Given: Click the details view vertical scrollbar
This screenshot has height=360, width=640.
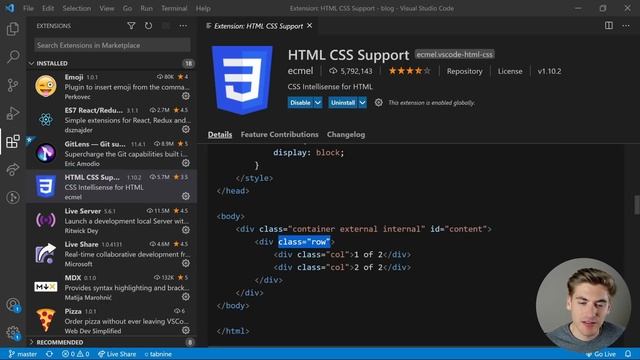Looking at the screenshot, I should pos(636,205).
